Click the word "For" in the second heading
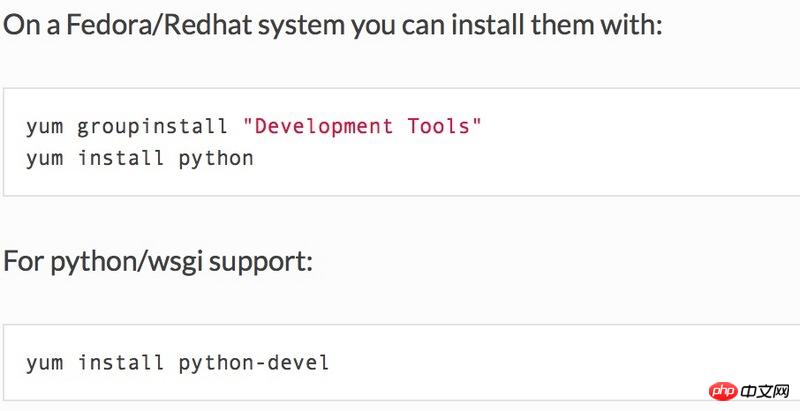The height and width of the screenshot is (411, 800). pyautogui.click(x=22, y=262)
